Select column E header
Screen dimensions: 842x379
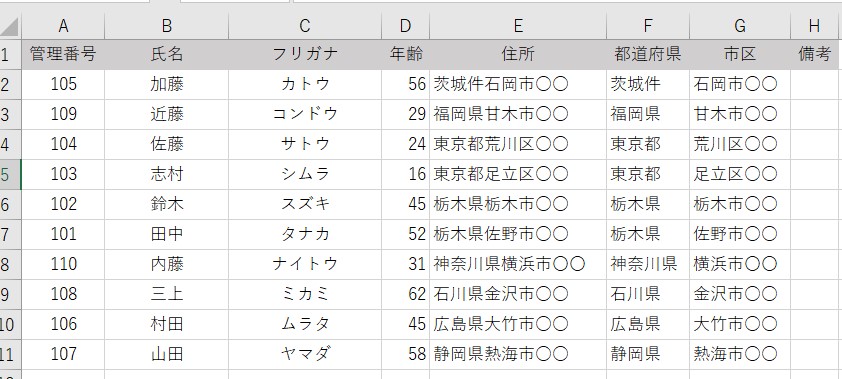pos(518,26)
